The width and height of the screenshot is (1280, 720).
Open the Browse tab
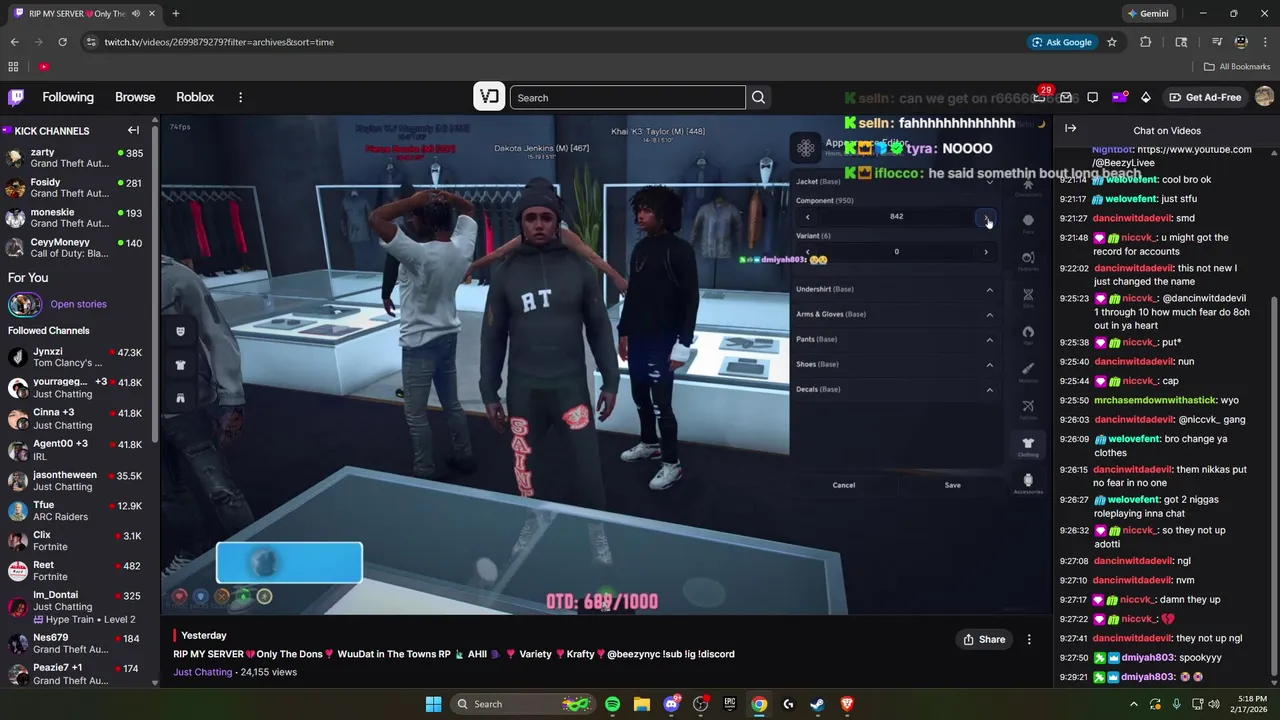point(135,97)
